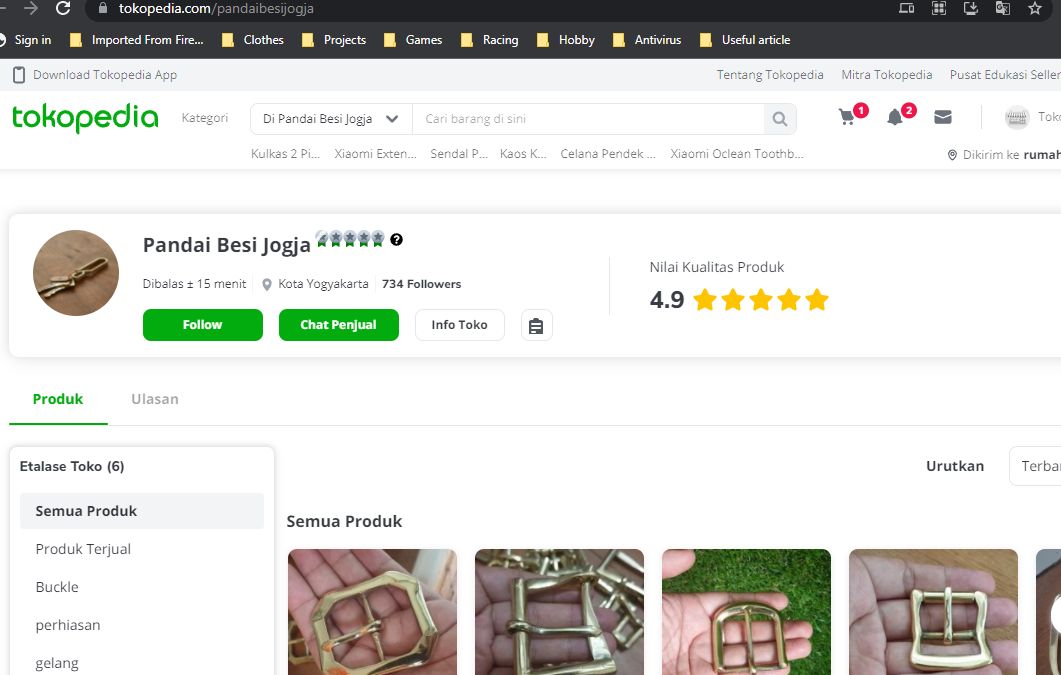The image size is (1061, 675).
Task: Switch to the Produk tab
Action: click(x=58, y=399)
